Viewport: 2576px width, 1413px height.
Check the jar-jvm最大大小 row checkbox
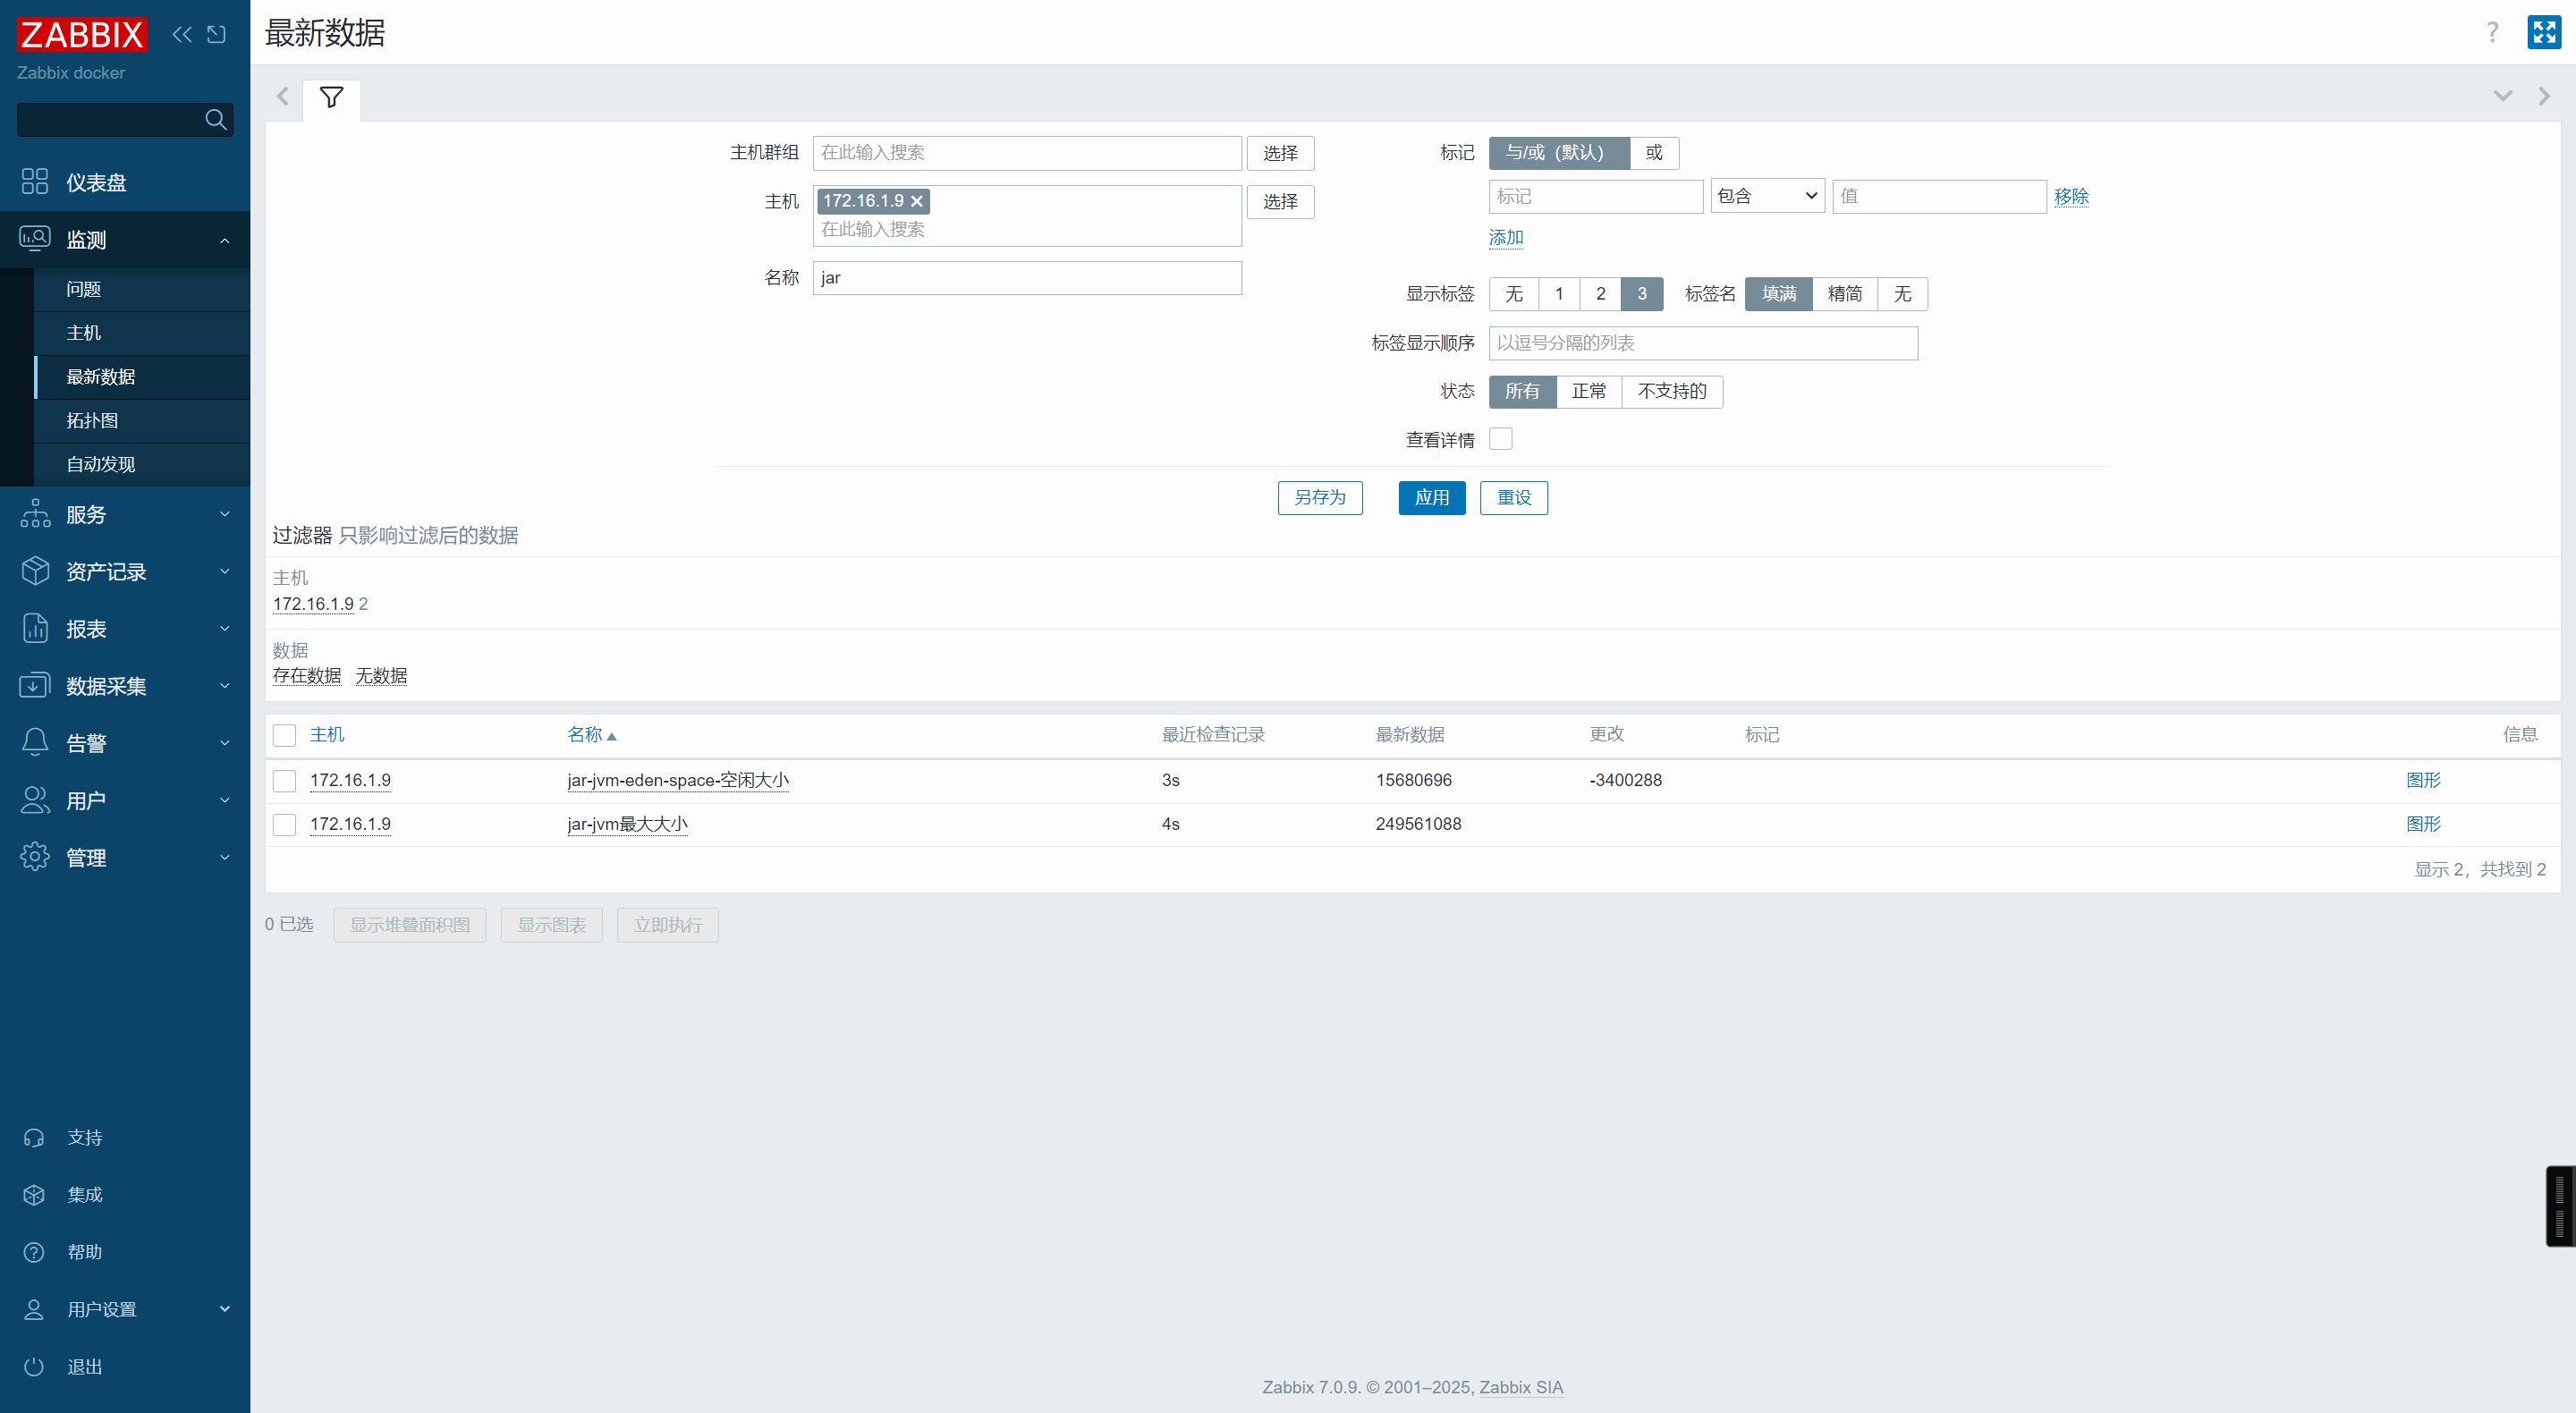[x=285, y=825]
